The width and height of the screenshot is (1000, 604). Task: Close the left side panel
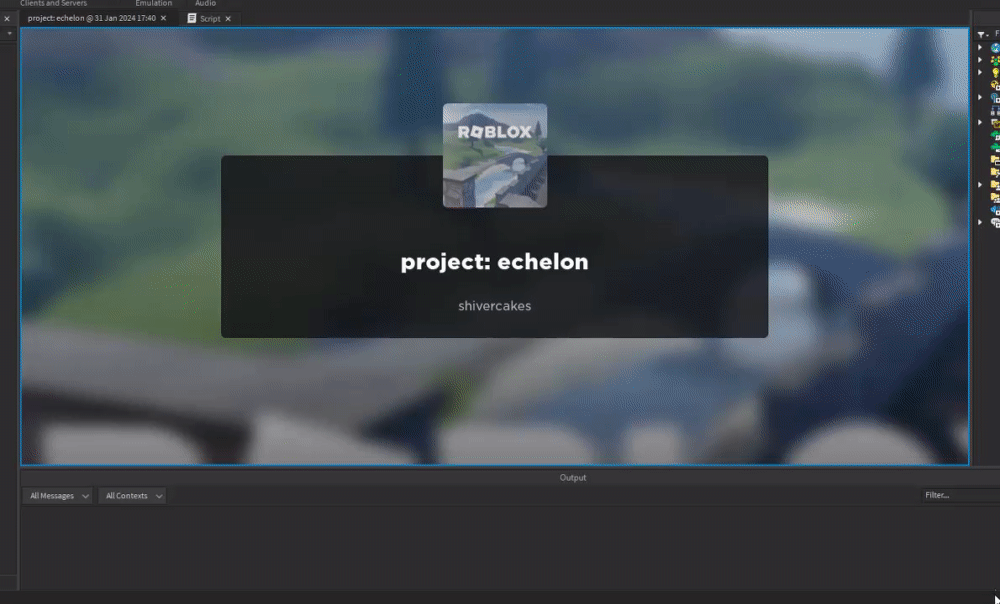(7, 18)
